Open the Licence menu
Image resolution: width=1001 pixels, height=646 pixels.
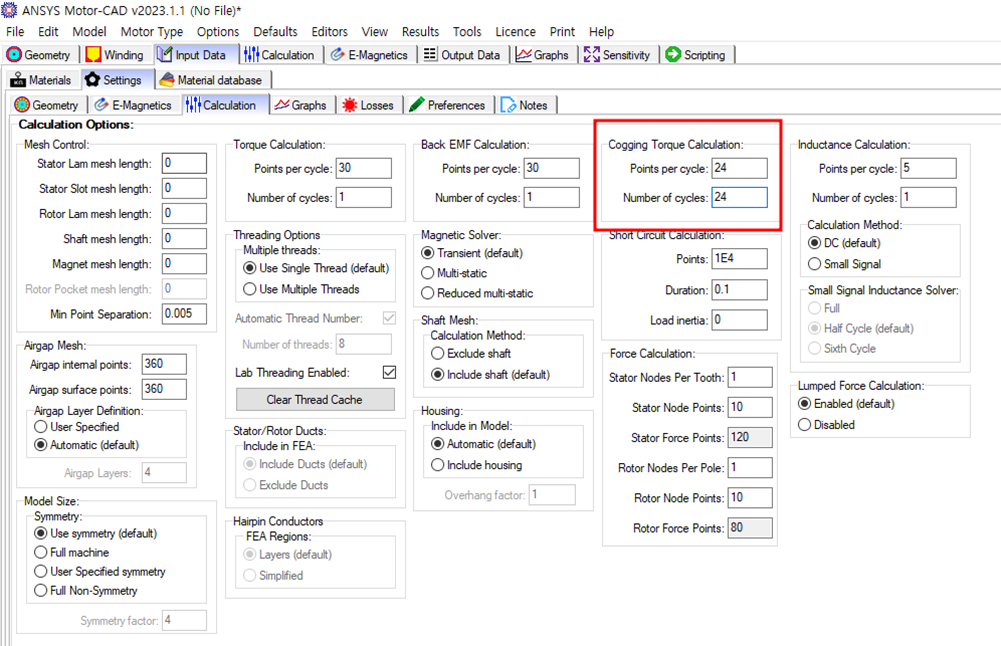515,31
